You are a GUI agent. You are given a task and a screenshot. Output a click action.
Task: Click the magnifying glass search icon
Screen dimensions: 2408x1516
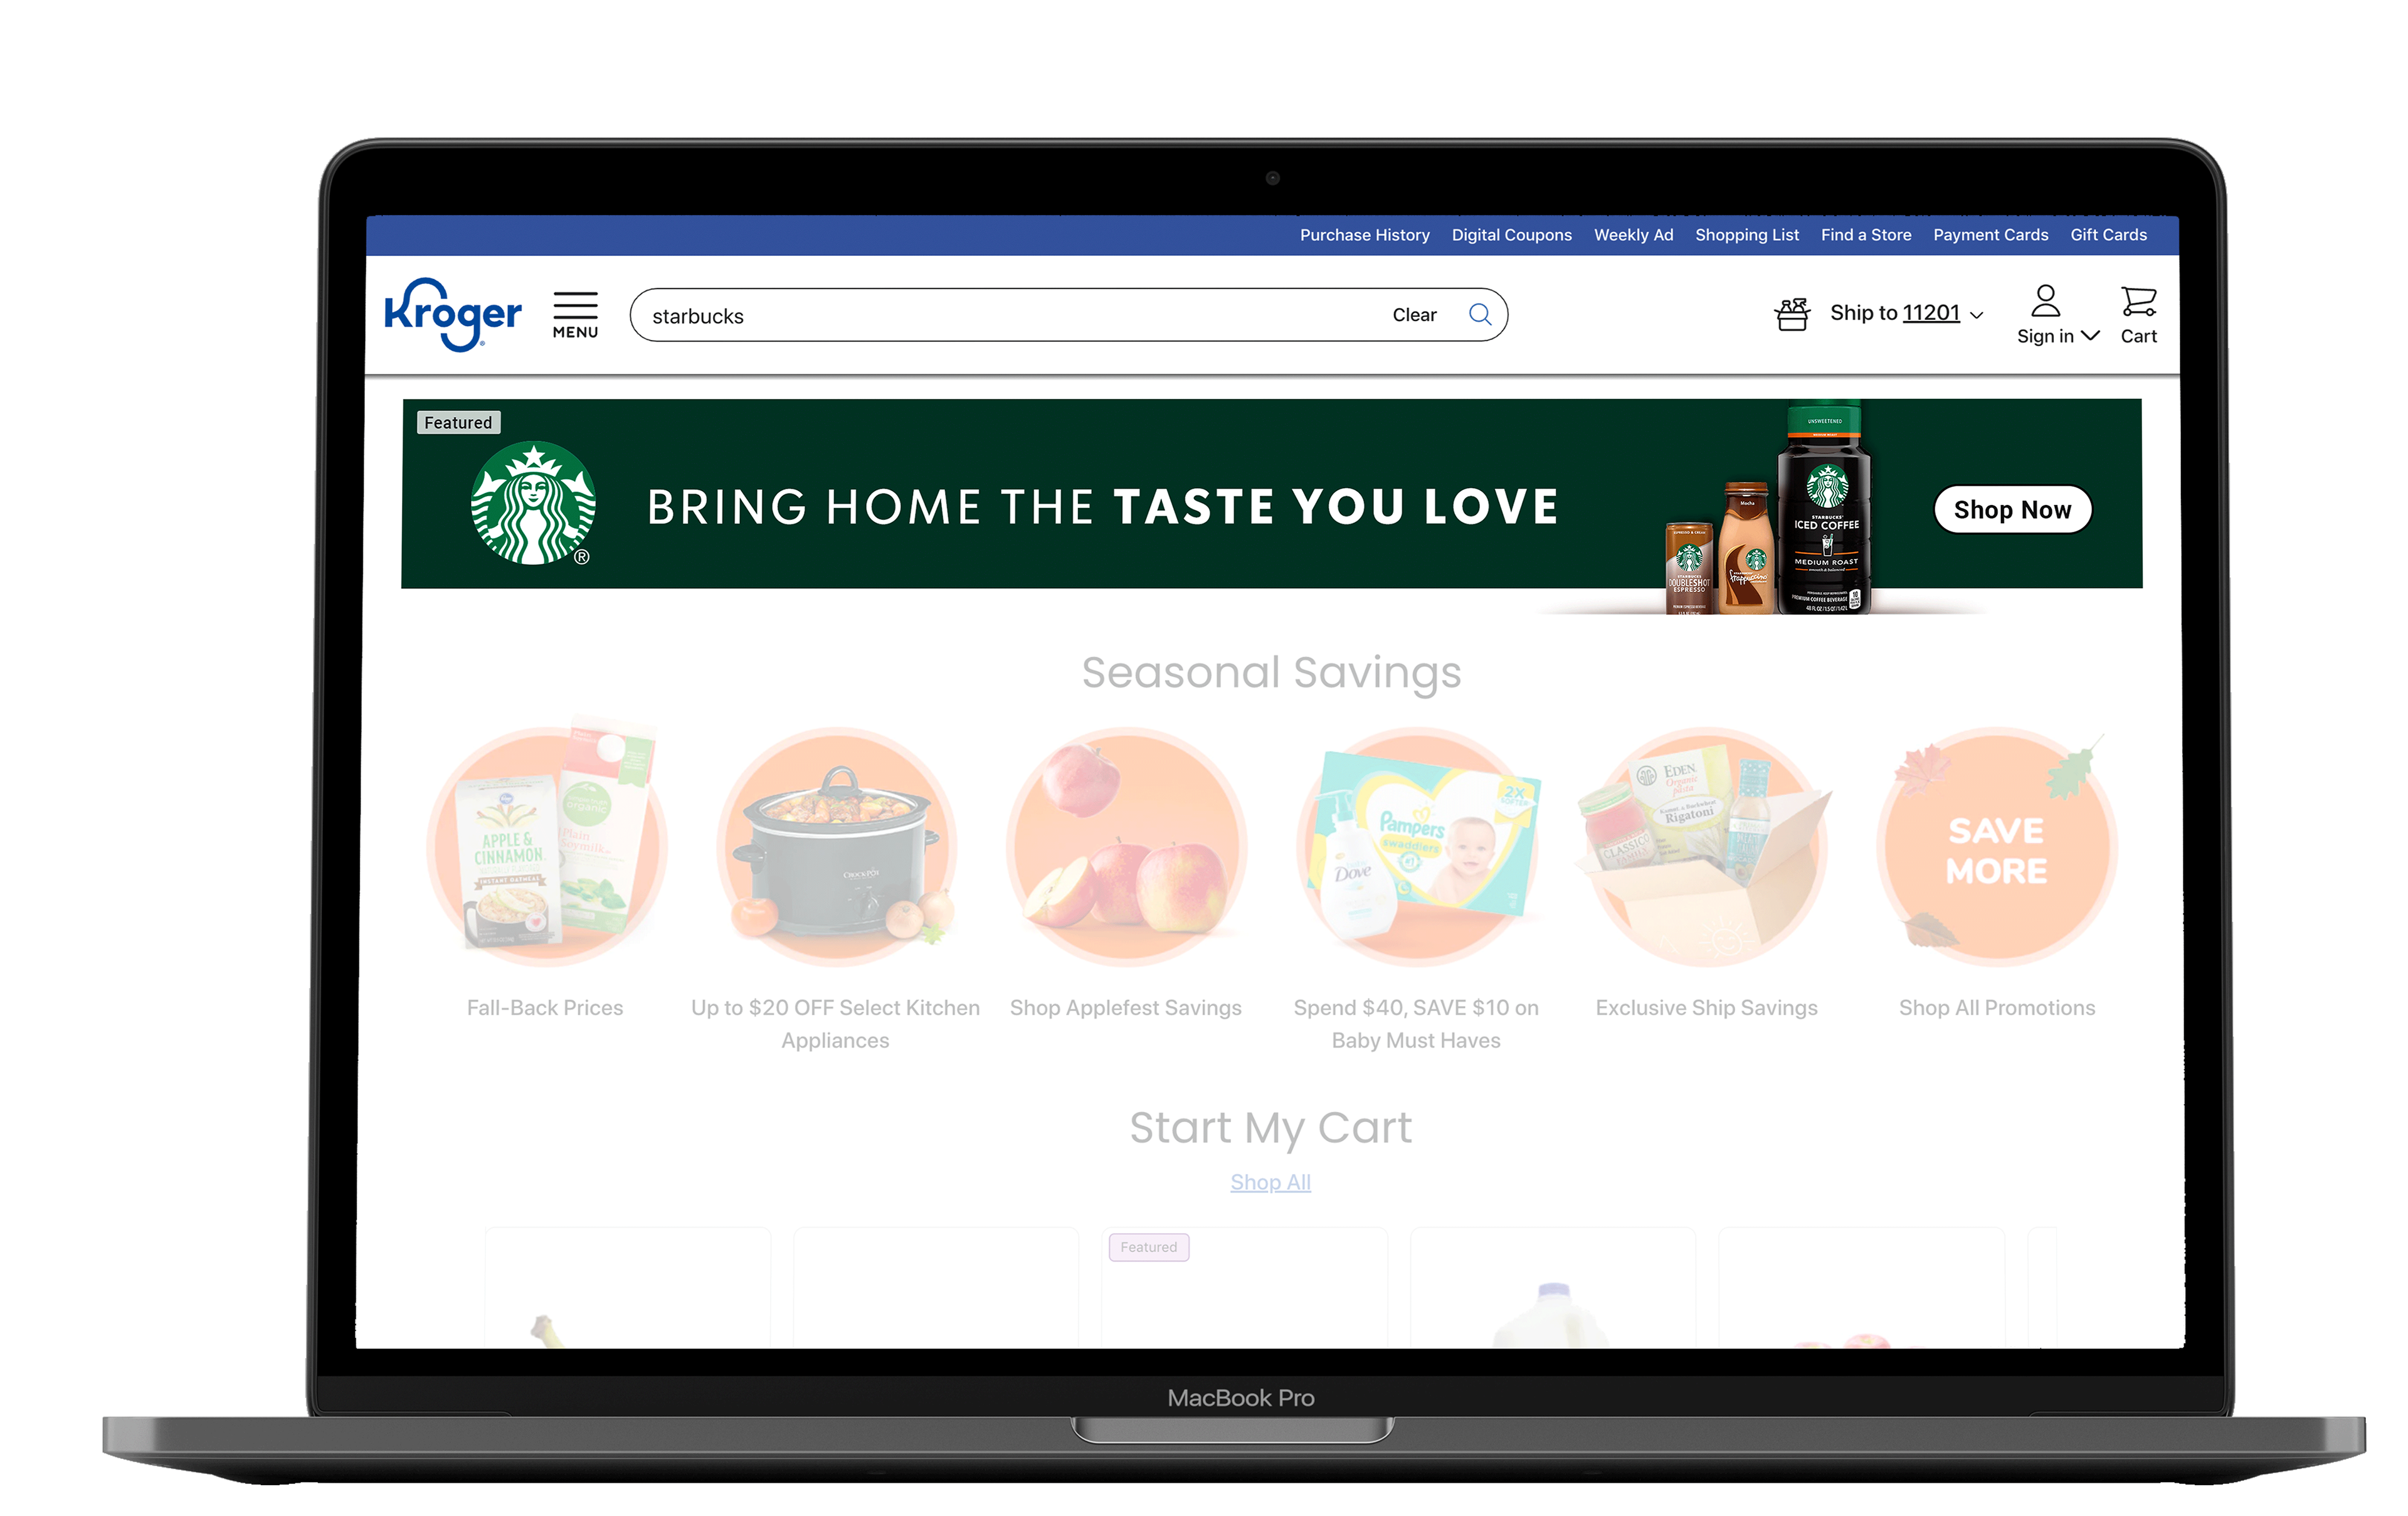1480,315
